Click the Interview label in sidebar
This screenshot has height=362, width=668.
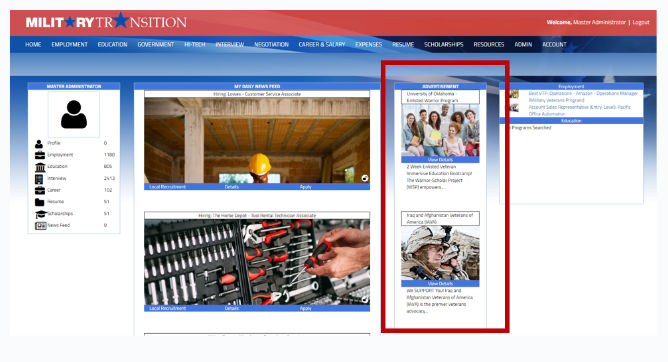pyautogui.click(x=57, y=178)
